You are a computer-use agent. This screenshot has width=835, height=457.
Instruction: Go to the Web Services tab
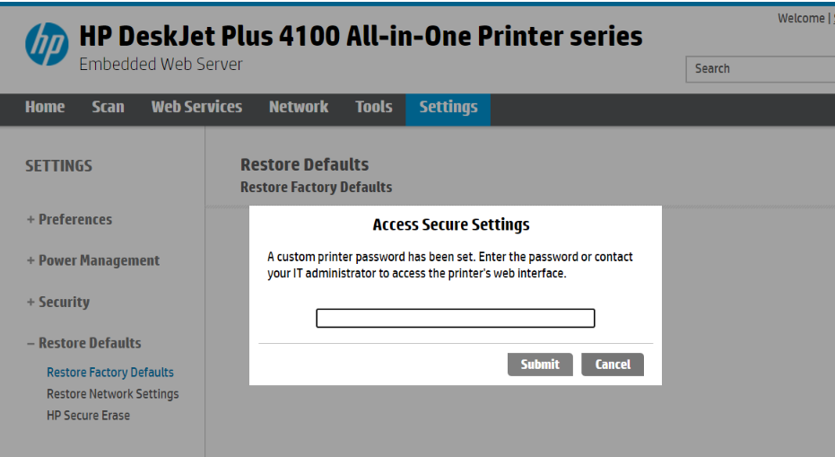click(196, 107)
